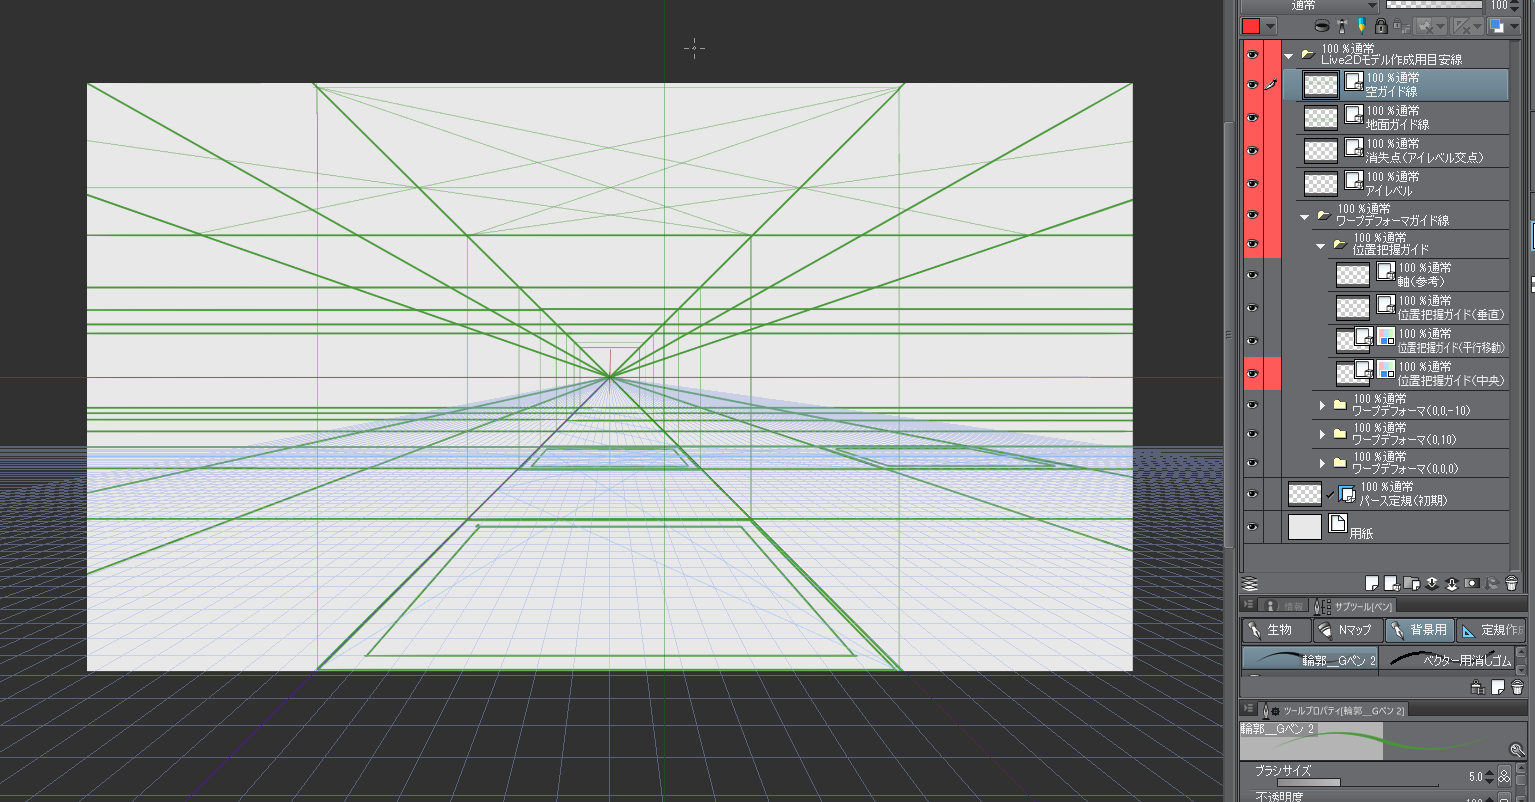This screenshot has width=1535, height=802.
Task: Click the new raster layer icon
Action: pyautogui.click(x=1372, y=583)
